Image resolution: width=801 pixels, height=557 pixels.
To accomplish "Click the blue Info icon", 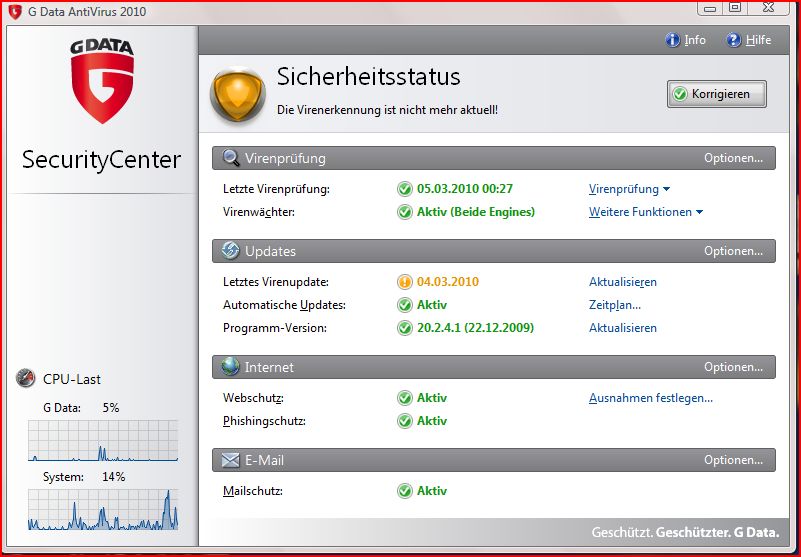I will point(672,40).
